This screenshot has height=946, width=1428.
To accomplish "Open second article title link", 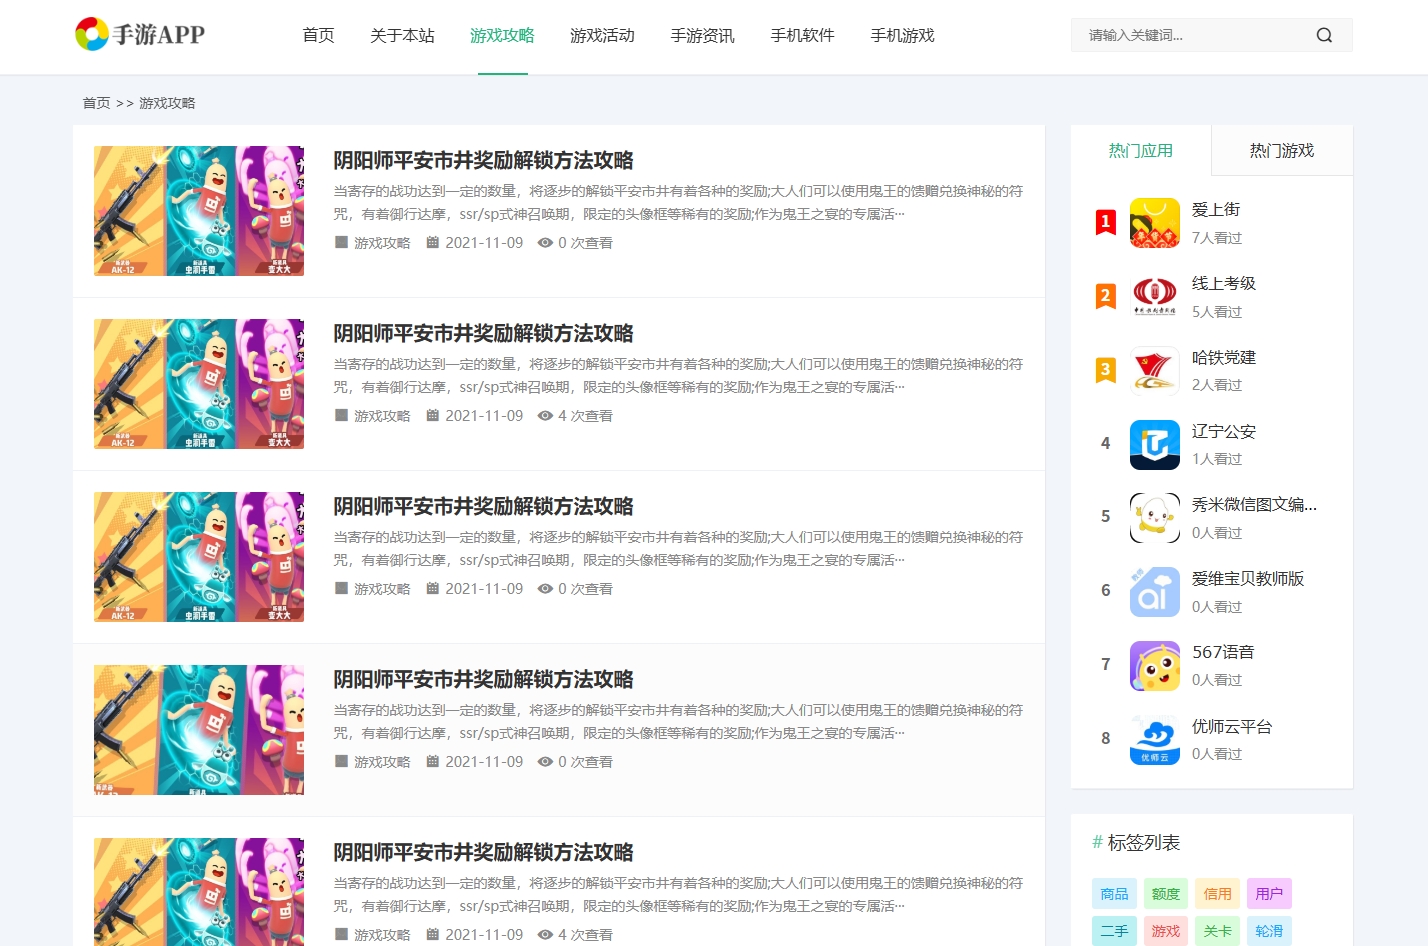I will coord(483,333).
